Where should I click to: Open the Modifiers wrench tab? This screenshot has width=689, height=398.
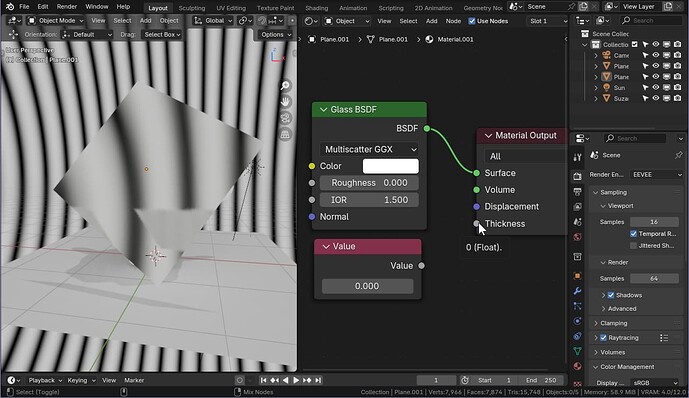tap(577, 291)
